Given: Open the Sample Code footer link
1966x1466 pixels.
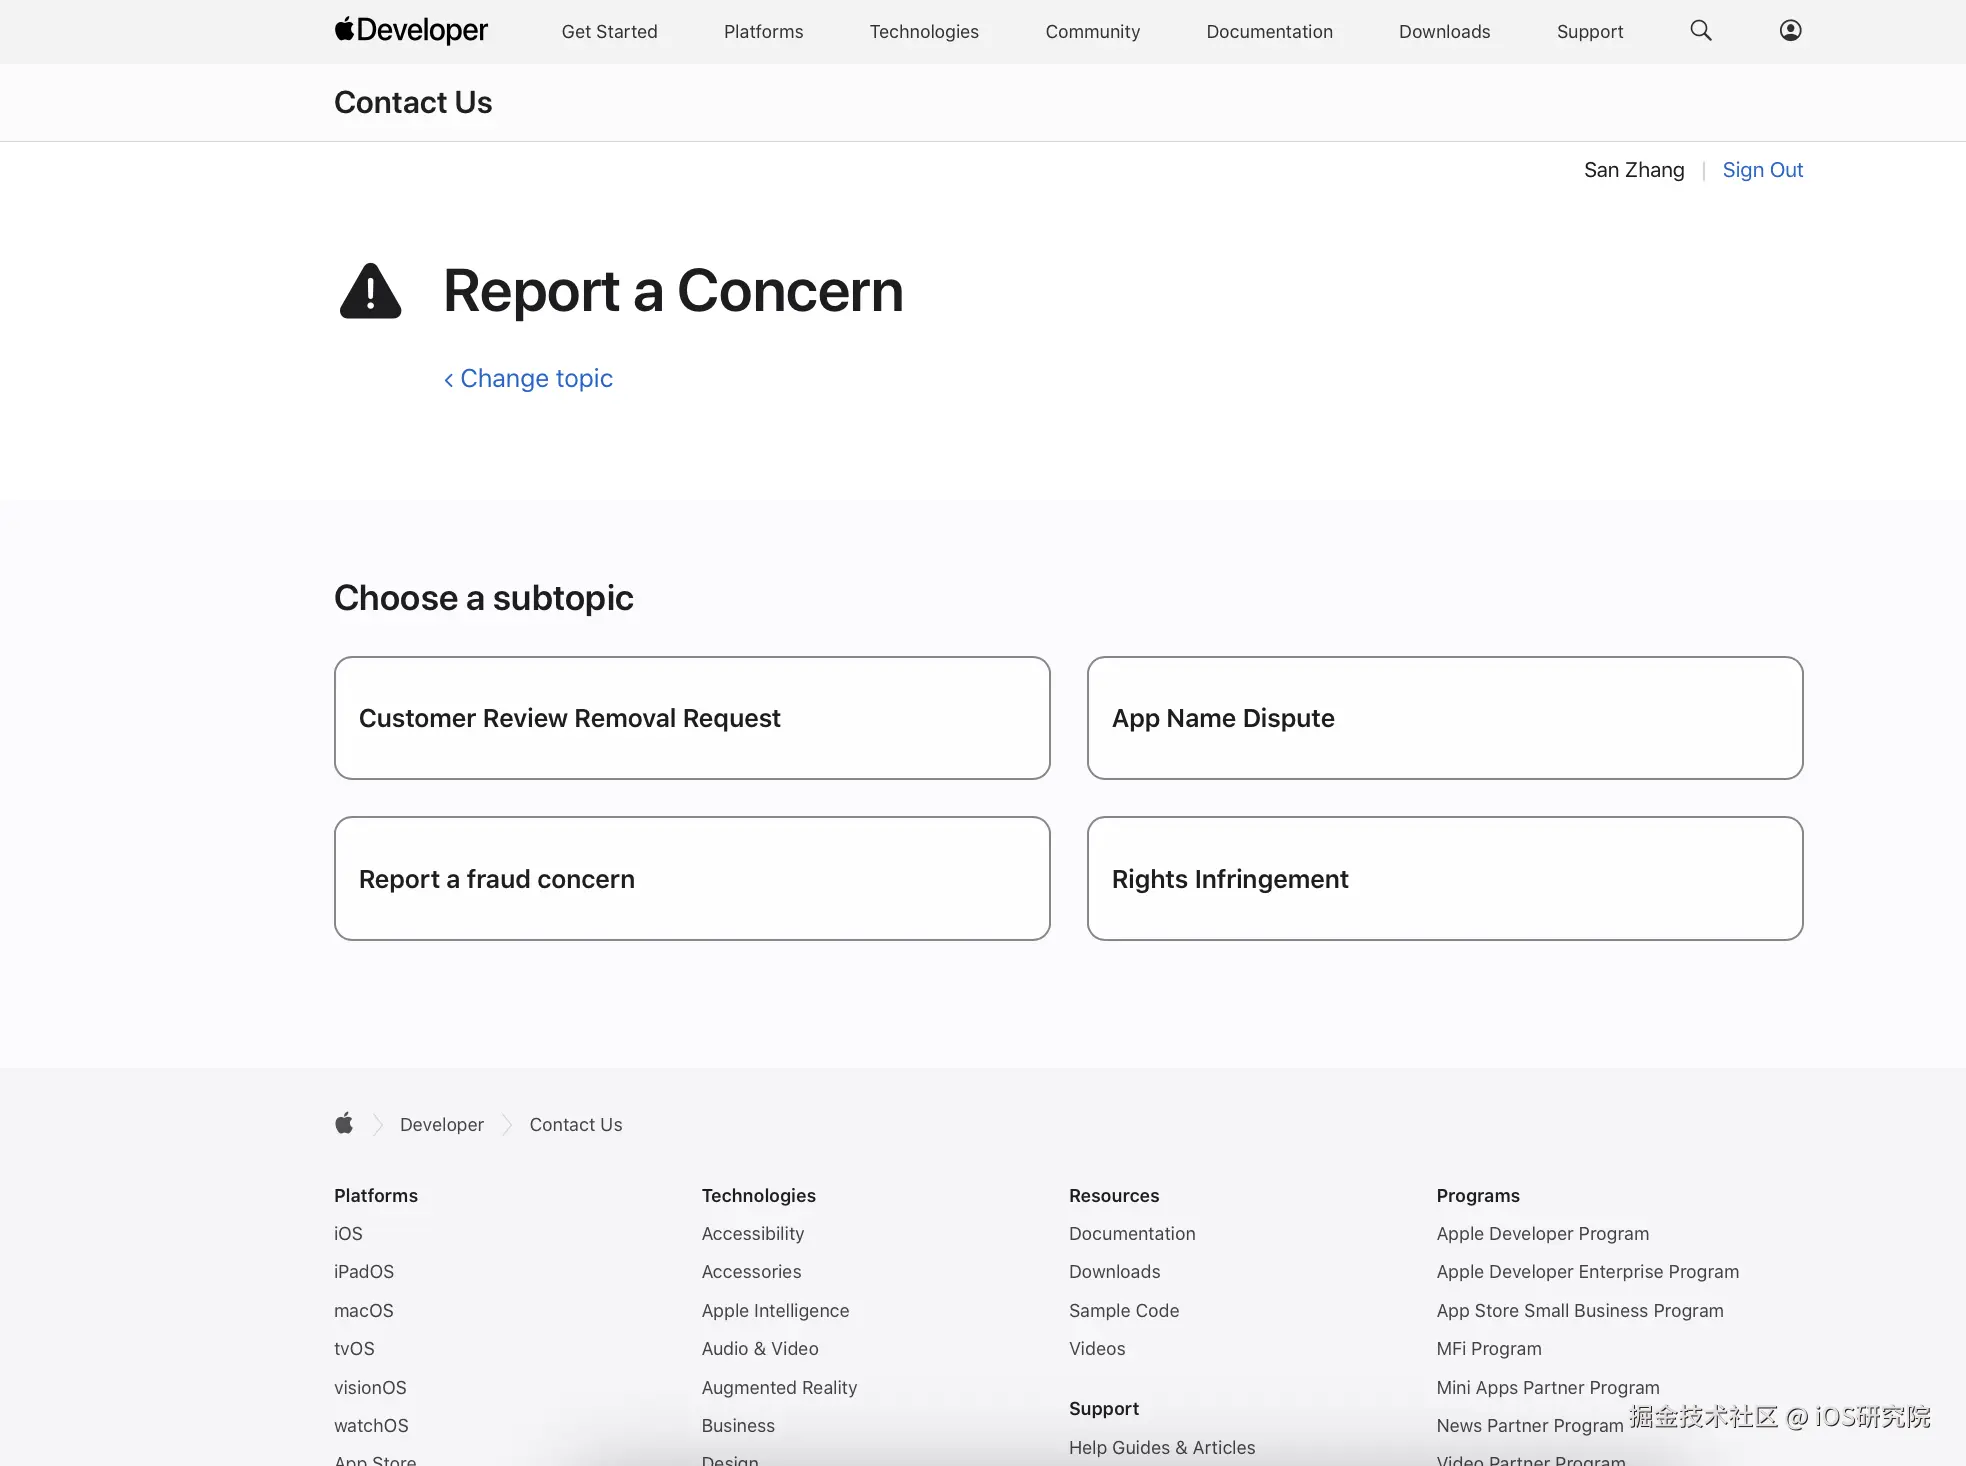Looking at the screenshot, I should [1124, 1311].
